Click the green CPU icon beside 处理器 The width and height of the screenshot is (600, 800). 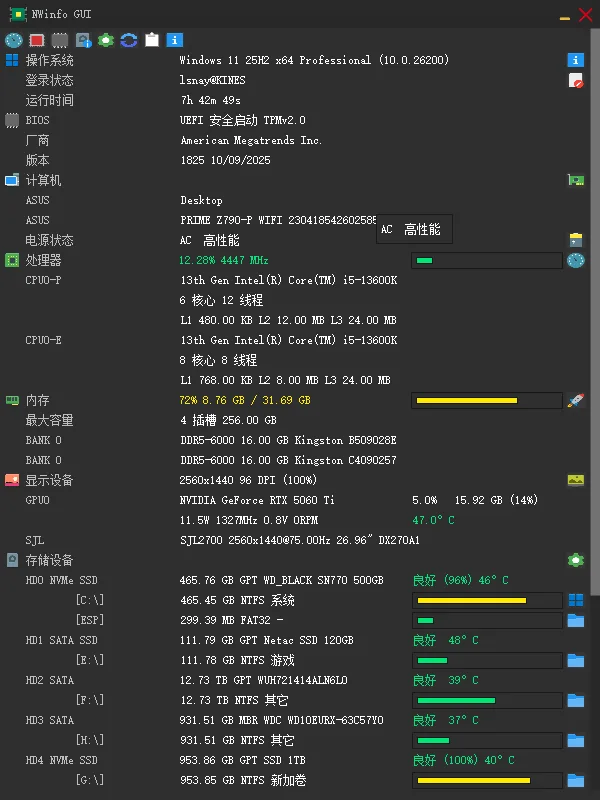pos(12,260)
